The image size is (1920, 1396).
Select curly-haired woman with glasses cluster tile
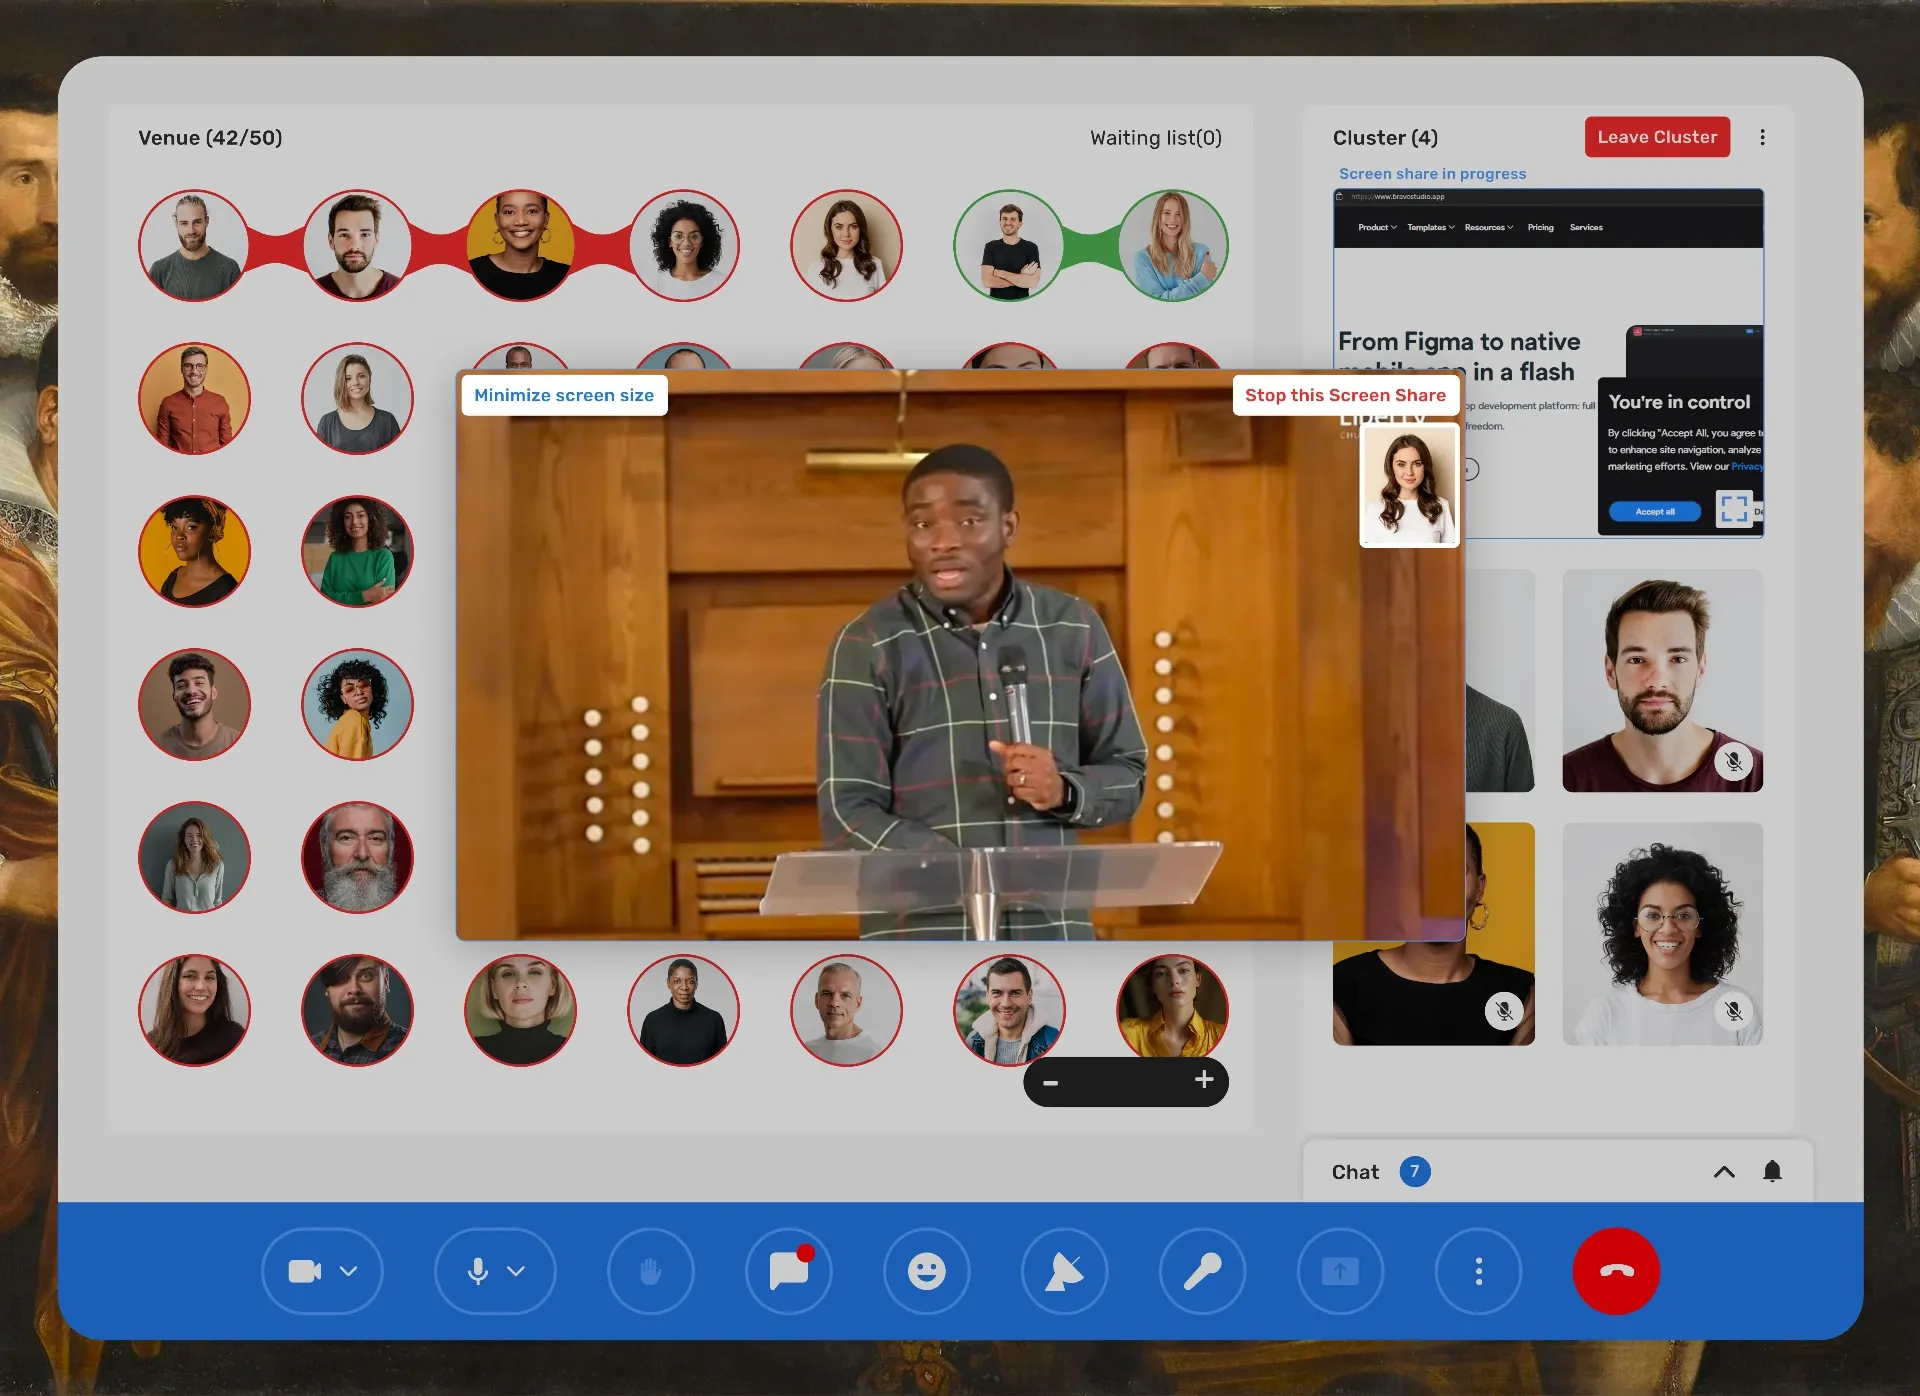1662,934
